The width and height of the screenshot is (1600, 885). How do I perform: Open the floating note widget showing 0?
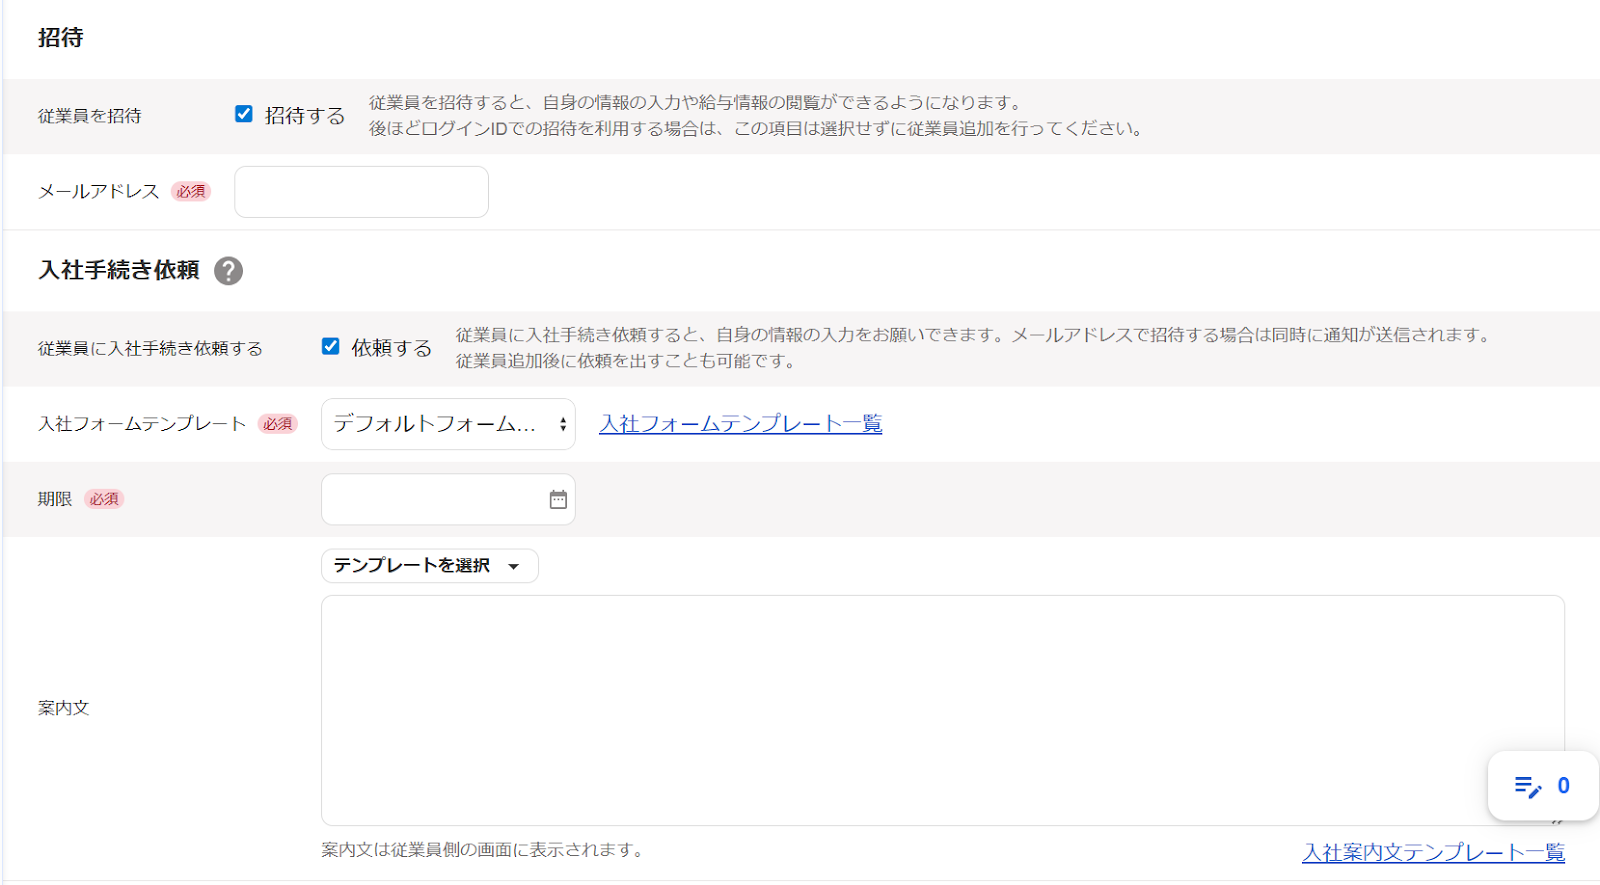coord(1542,786)
